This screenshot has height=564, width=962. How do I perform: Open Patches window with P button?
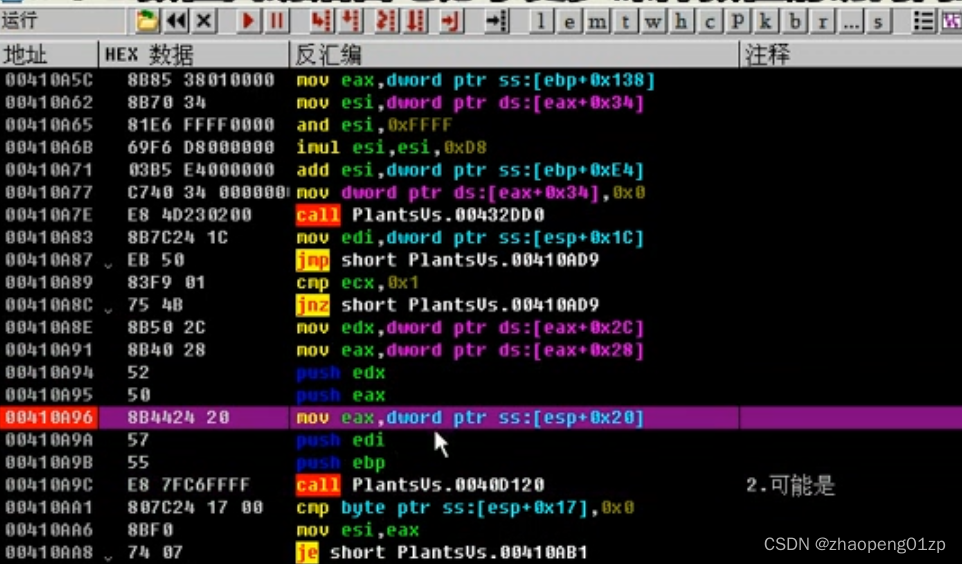coord(737,22)
